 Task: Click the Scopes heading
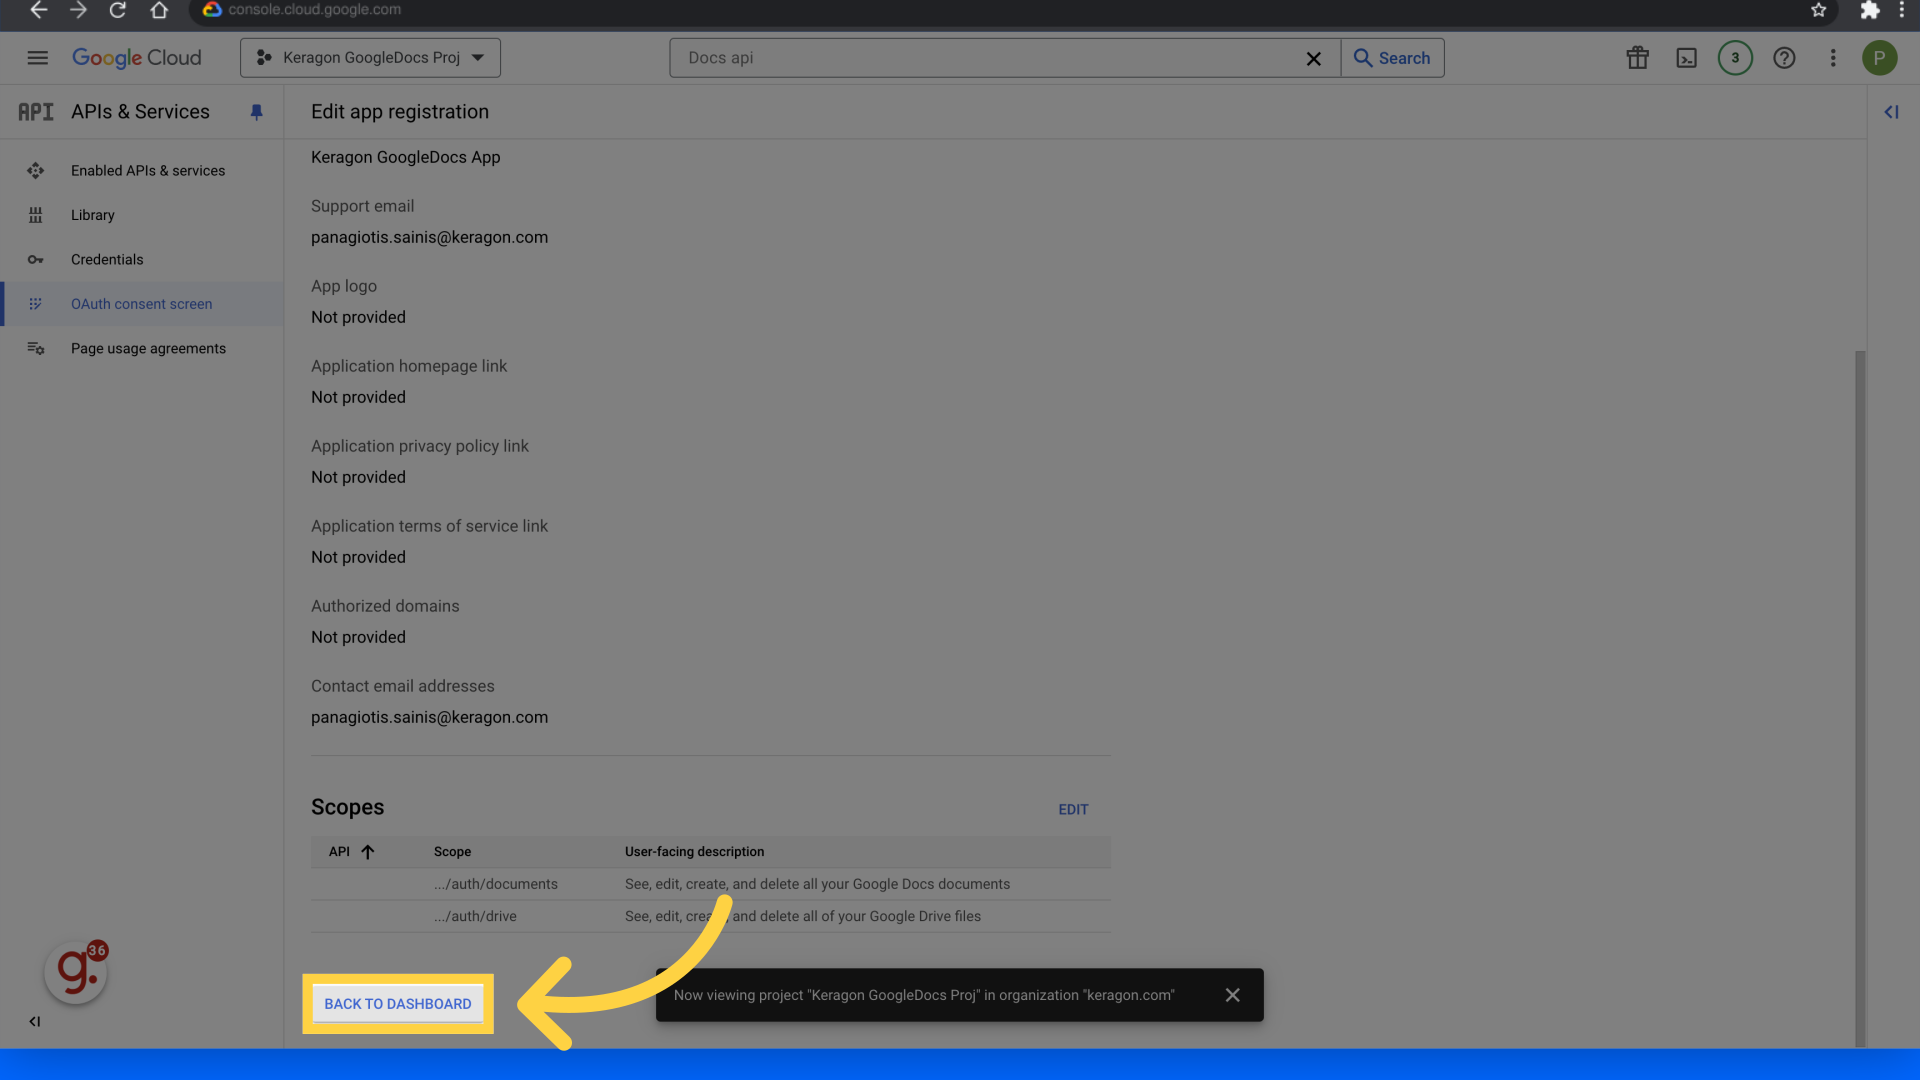347,807
